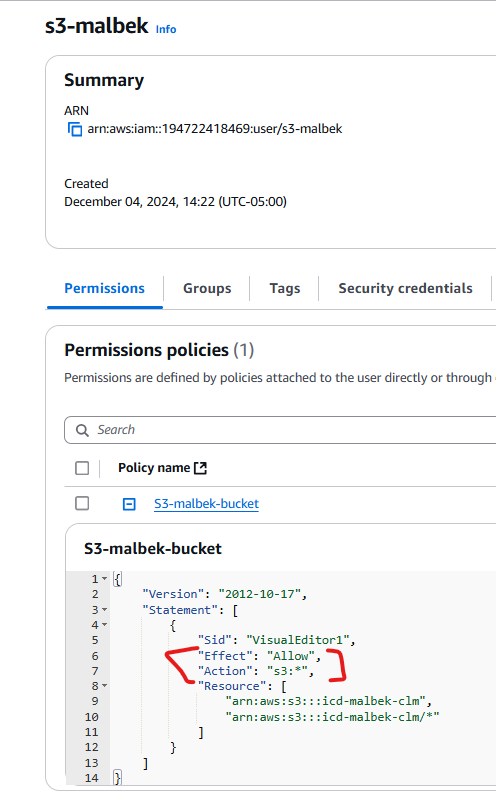Click the "Version": "2012-10-17" line

tap(224, 594)
